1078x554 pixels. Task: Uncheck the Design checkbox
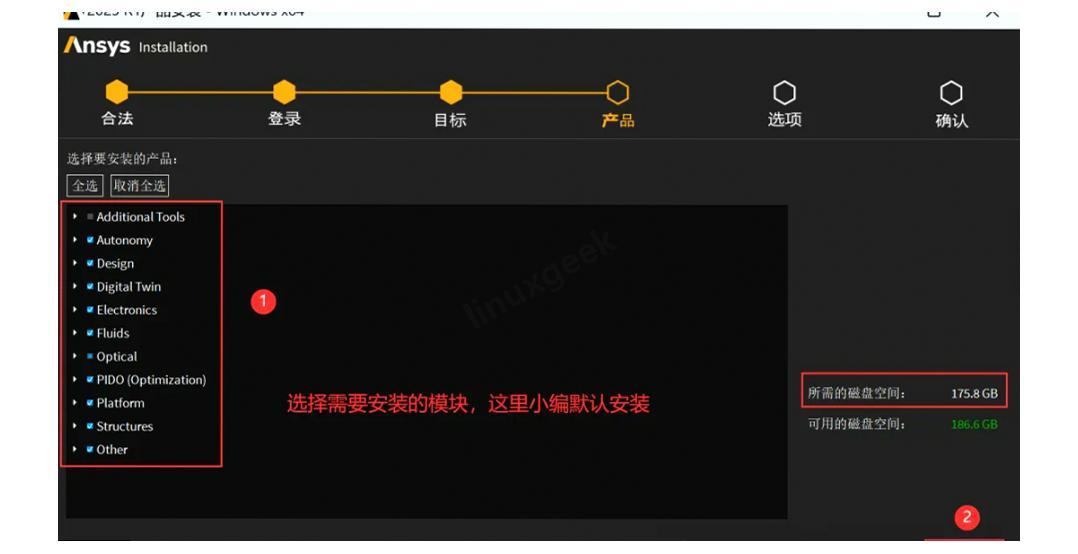(x=90, y=263)
